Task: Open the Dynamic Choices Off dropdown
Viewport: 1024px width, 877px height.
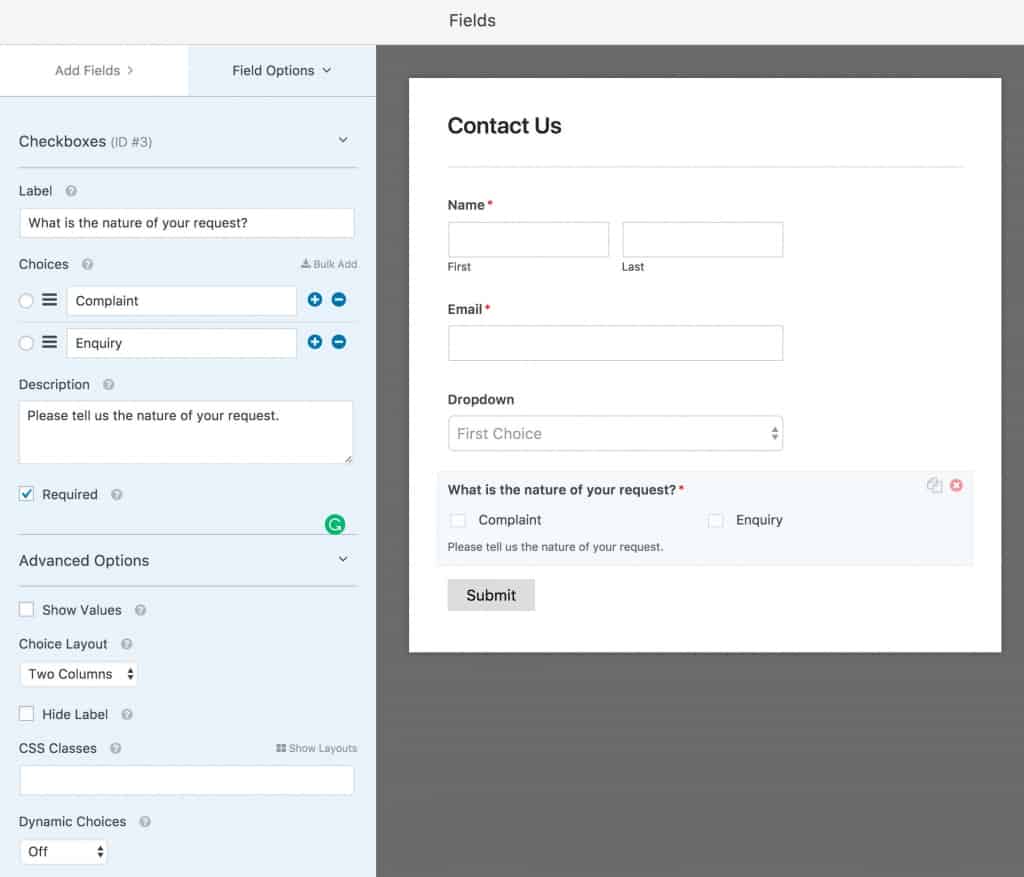Action: pos(63,852)
